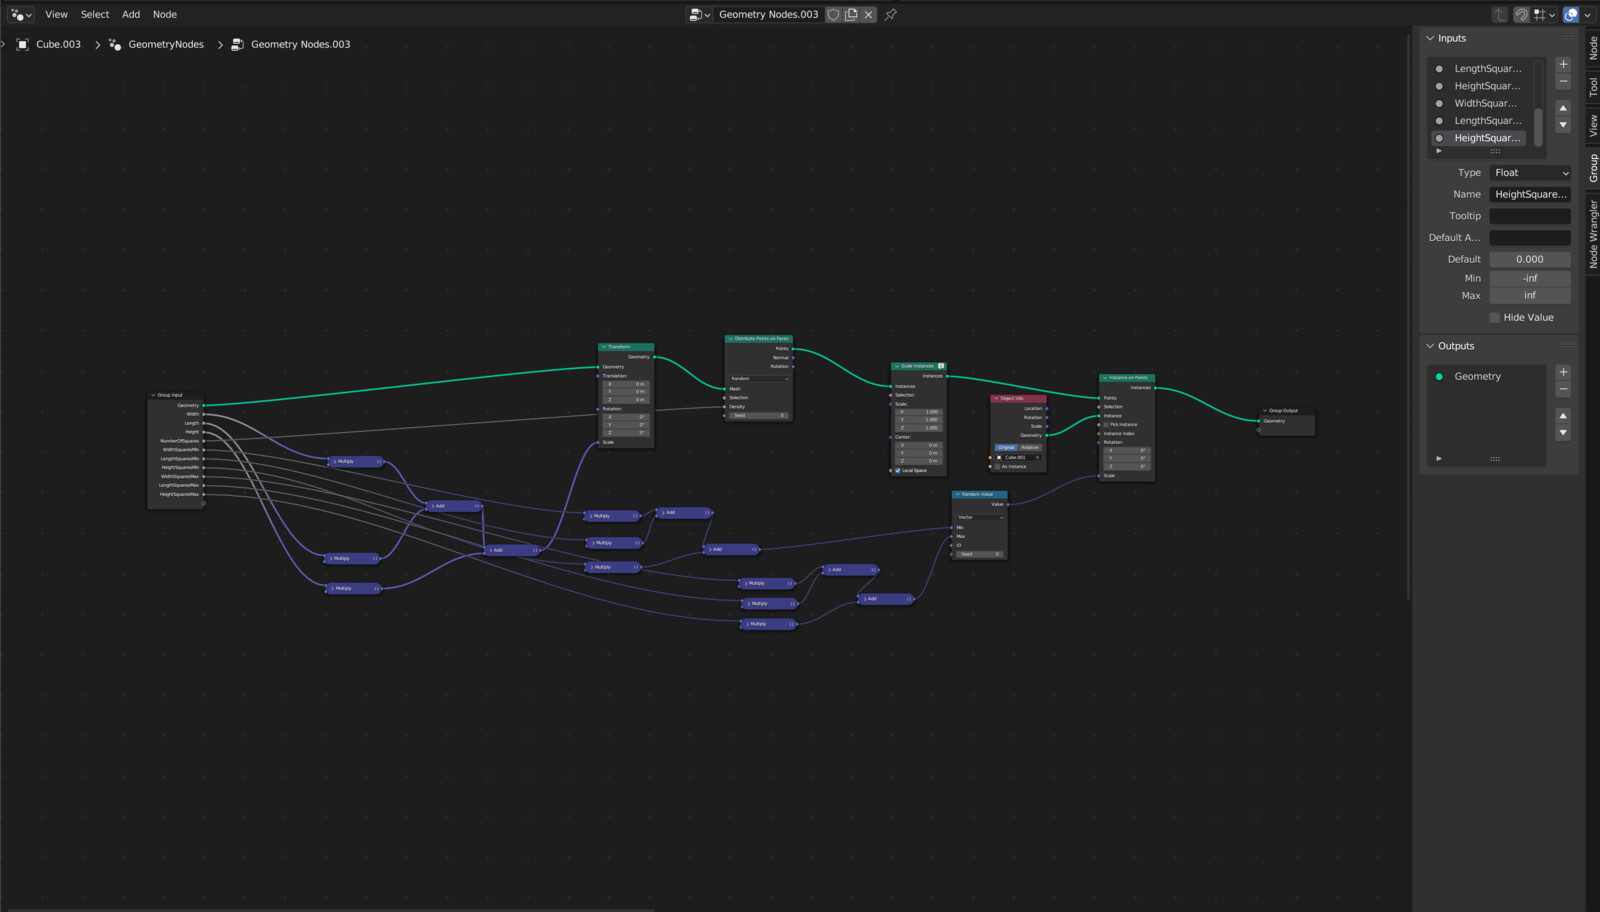Unlink the Geometry Nodes.003 node group
The height and width of the screenshot is (912, 1600).
[x=869, y=14]
